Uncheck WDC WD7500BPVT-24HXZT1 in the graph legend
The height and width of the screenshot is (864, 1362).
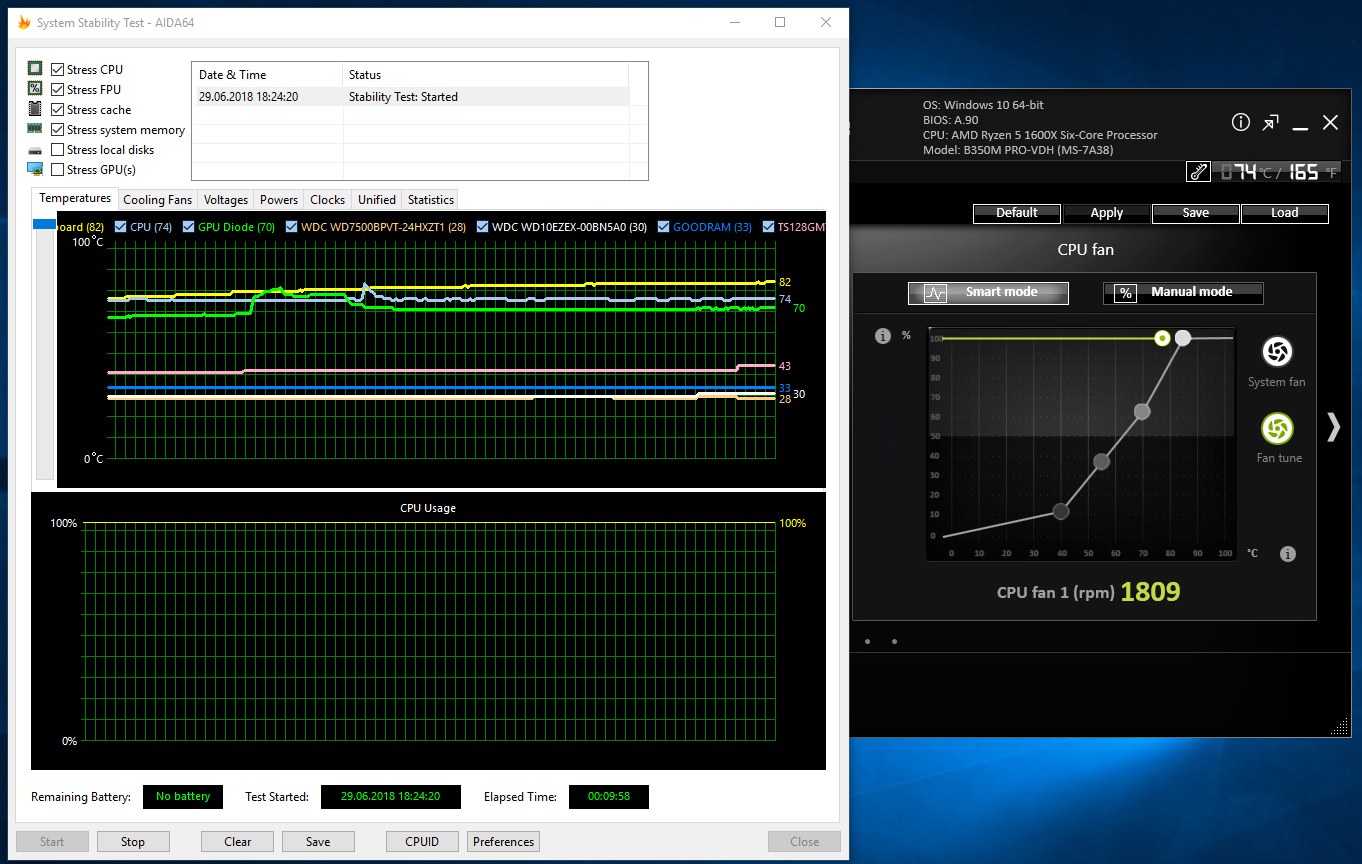292,227
